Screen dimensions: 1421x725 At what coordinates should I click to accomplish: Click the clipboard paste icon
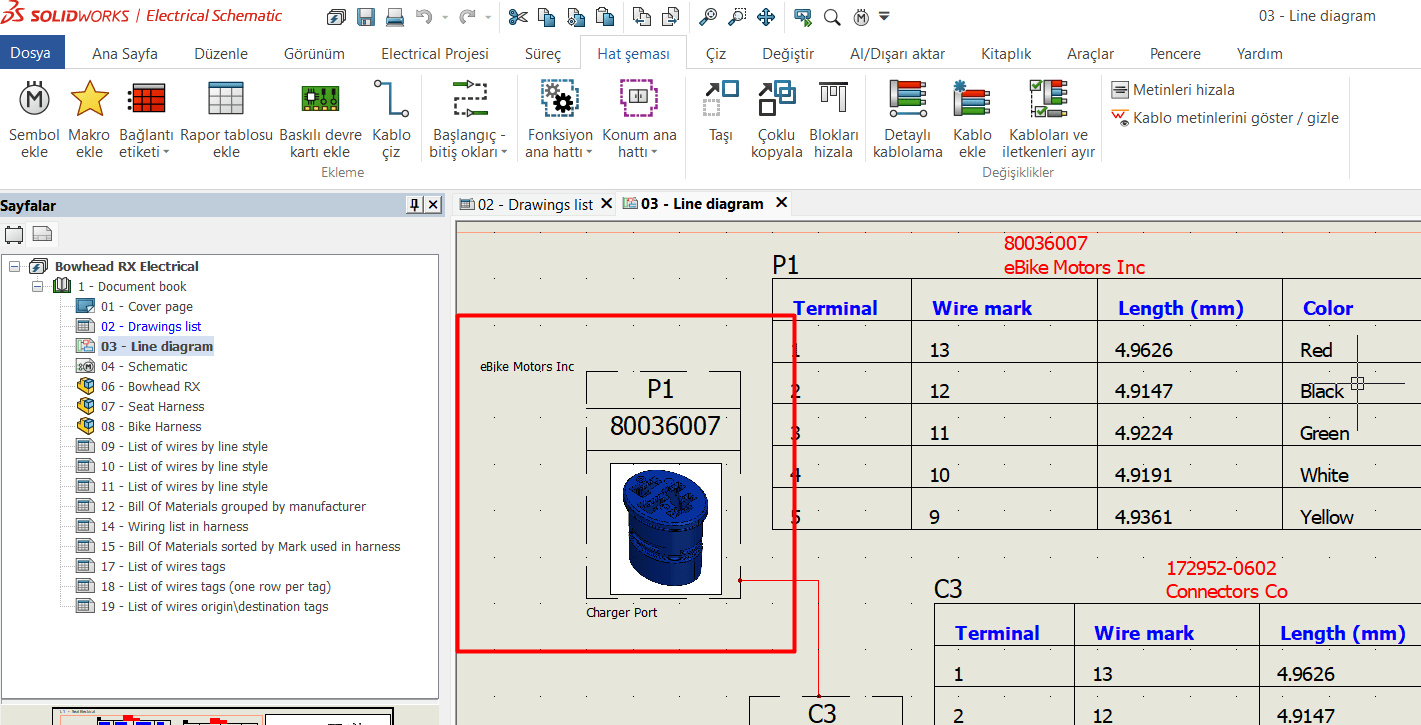[605, 17]
